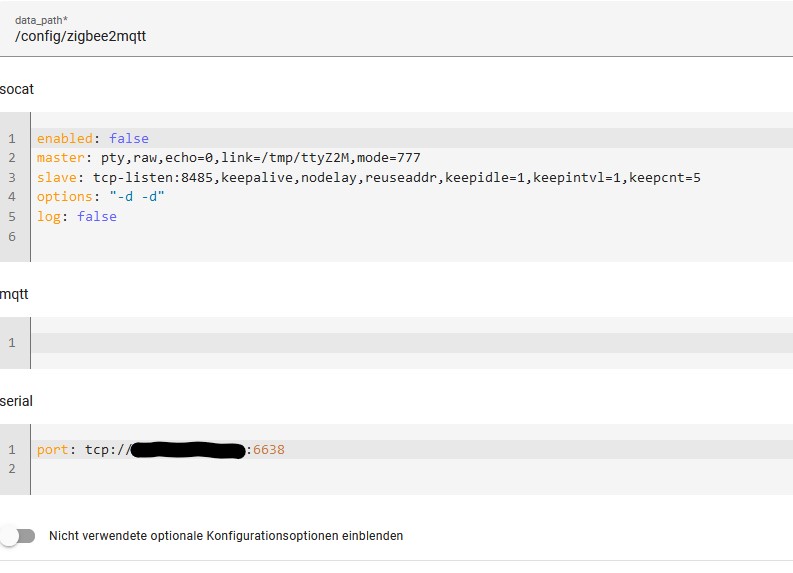Click the socat options "-d -d" line
The image size is (793, 573).
pyautogui.click(x=101, y=197)
